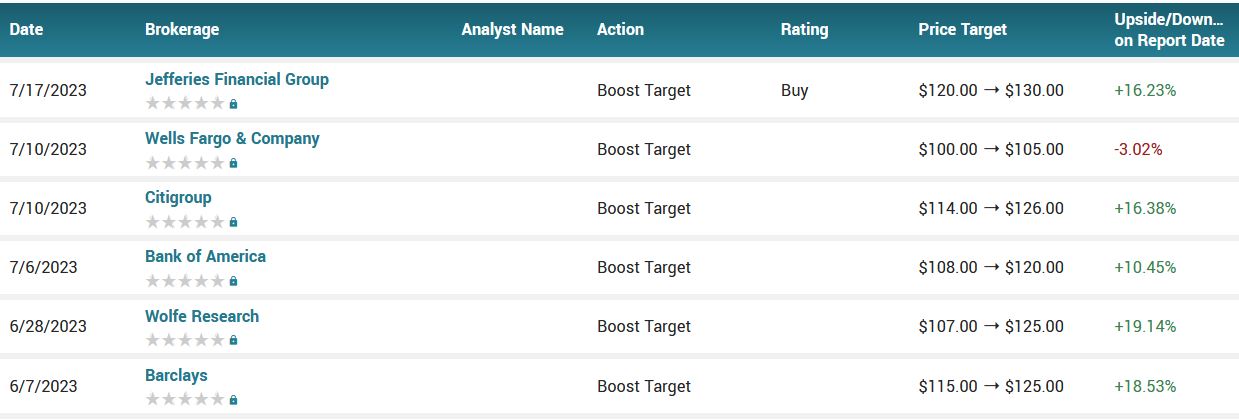Click the lock icon under Bank of America
The height and width of the screenshot is (420, 1239).
click(x=233, y=280)
